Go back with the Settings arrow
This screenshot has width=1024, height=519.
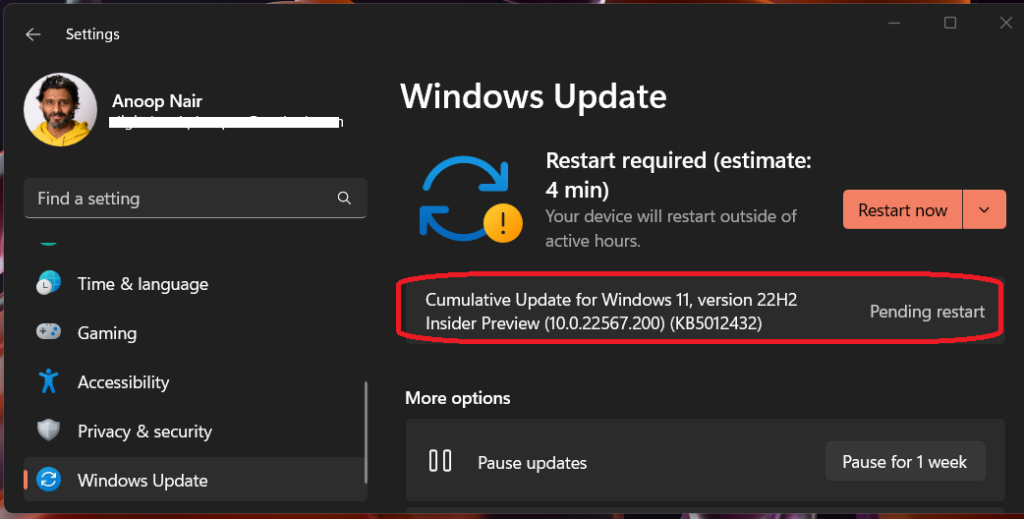coord(33,35)
